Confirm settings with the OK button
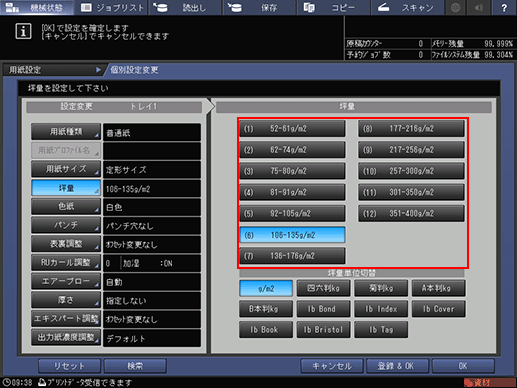This screenshot has width=517, height=388. click(x=463, y=366)
